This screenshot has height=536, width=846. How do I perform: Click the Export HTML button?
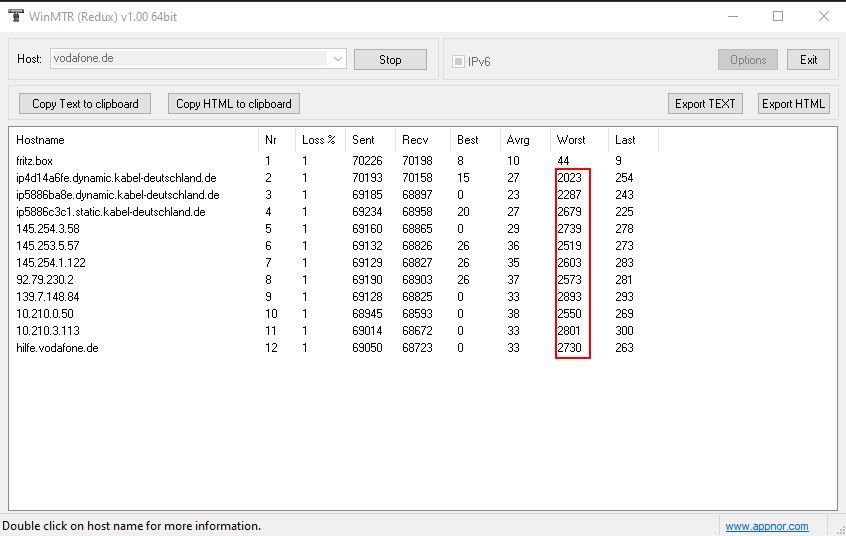tap(794, 104)
